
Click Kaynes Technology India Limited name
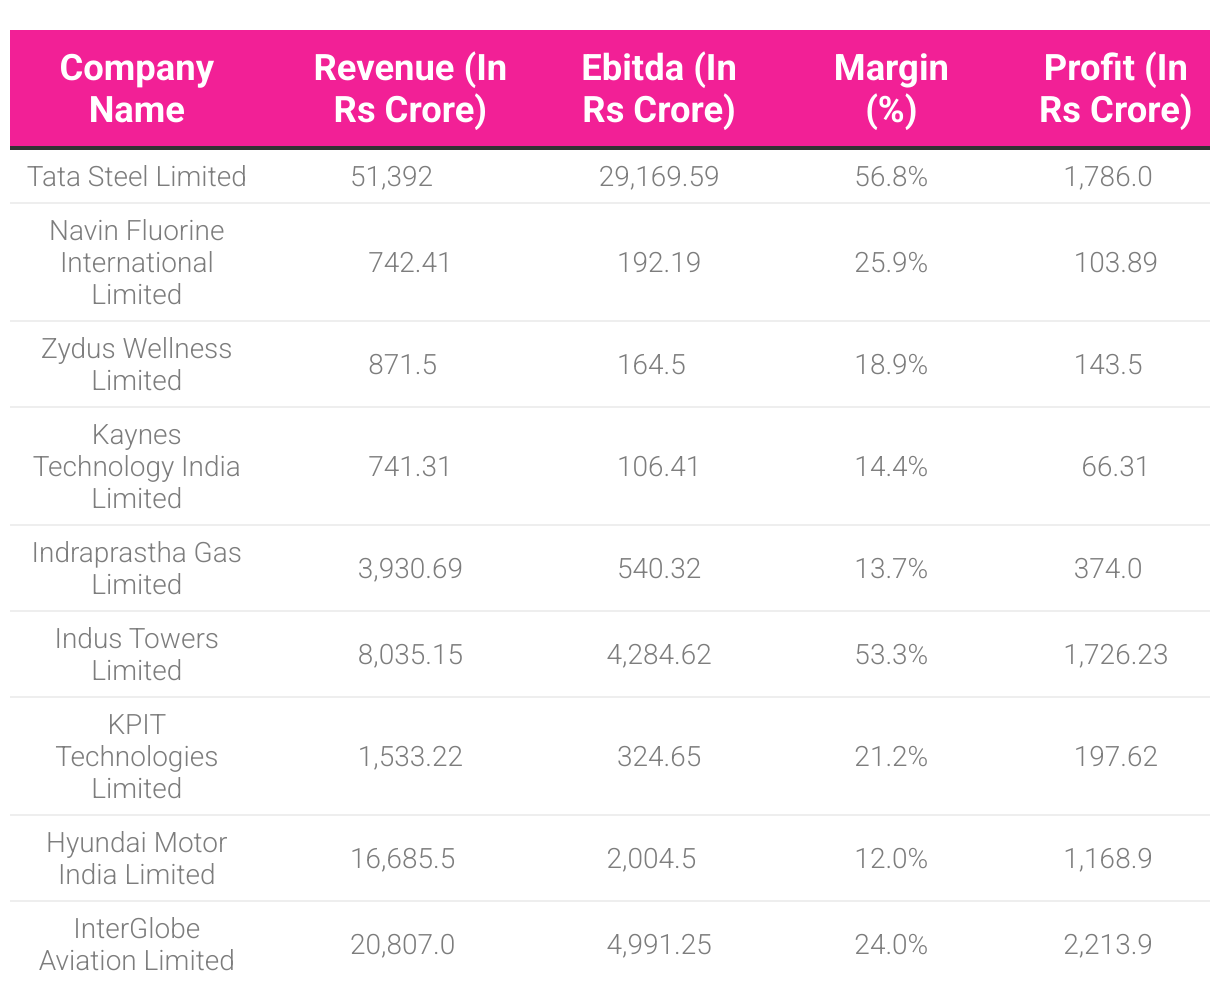click(x=137, y=466)
